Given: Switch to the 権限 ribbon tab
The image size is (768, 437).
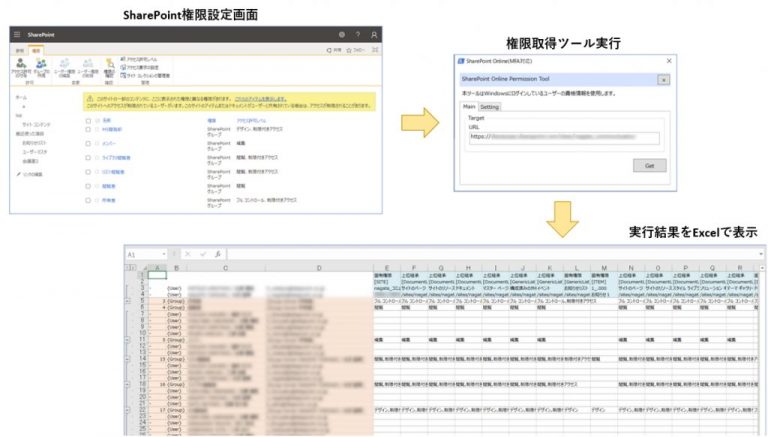Looking at the screenshot, I should point(36,50).
